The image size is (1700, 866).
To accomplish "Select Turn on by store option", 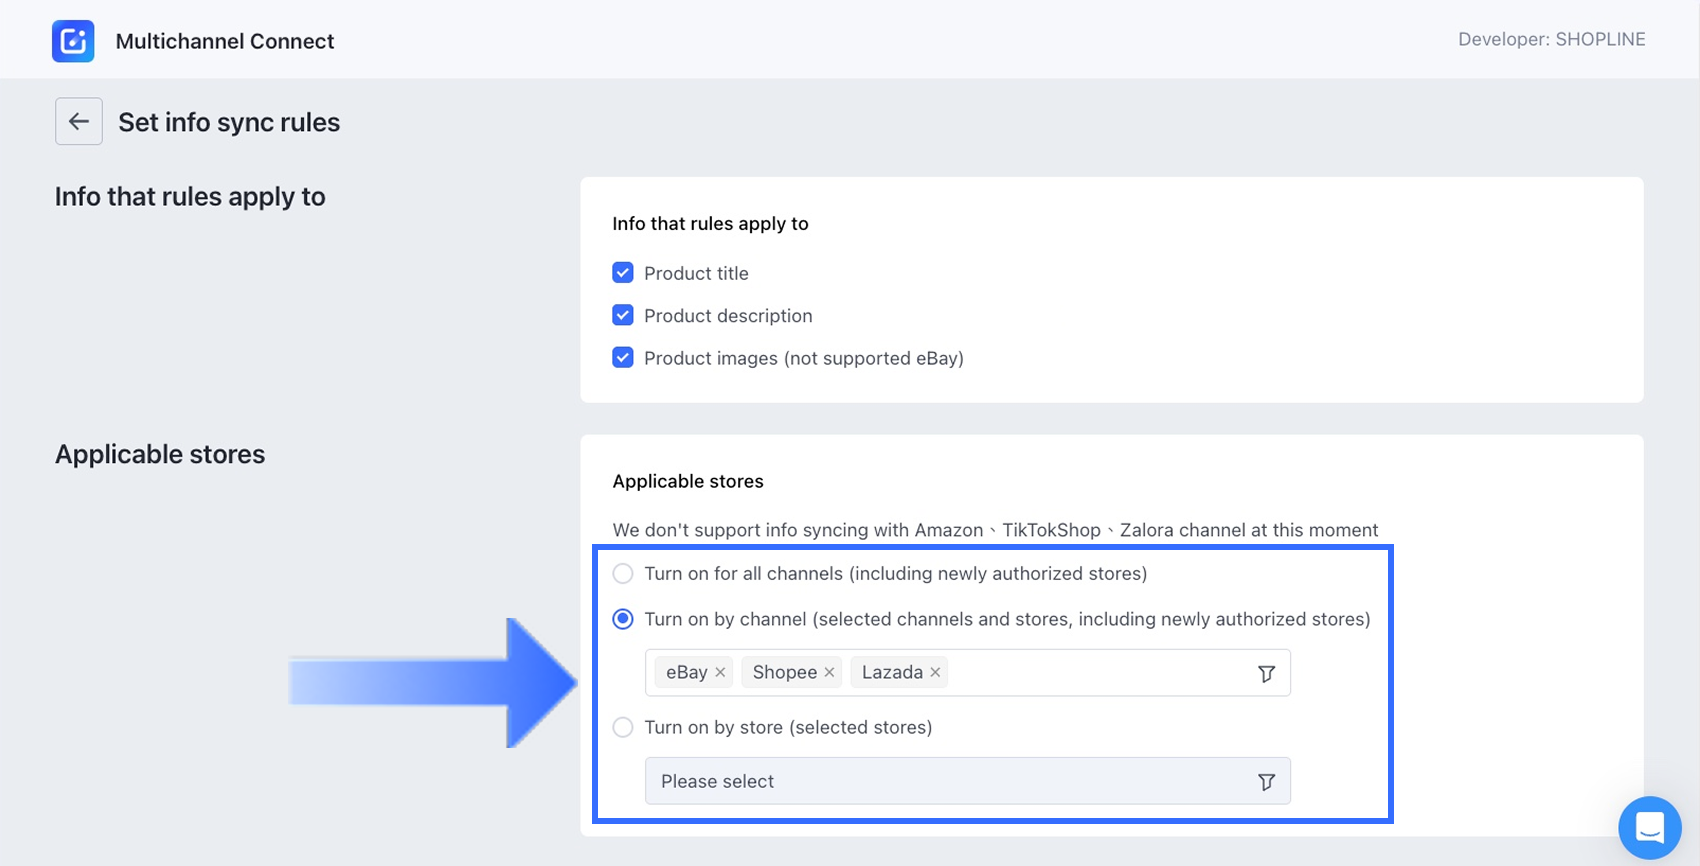I will coord(623,728).
